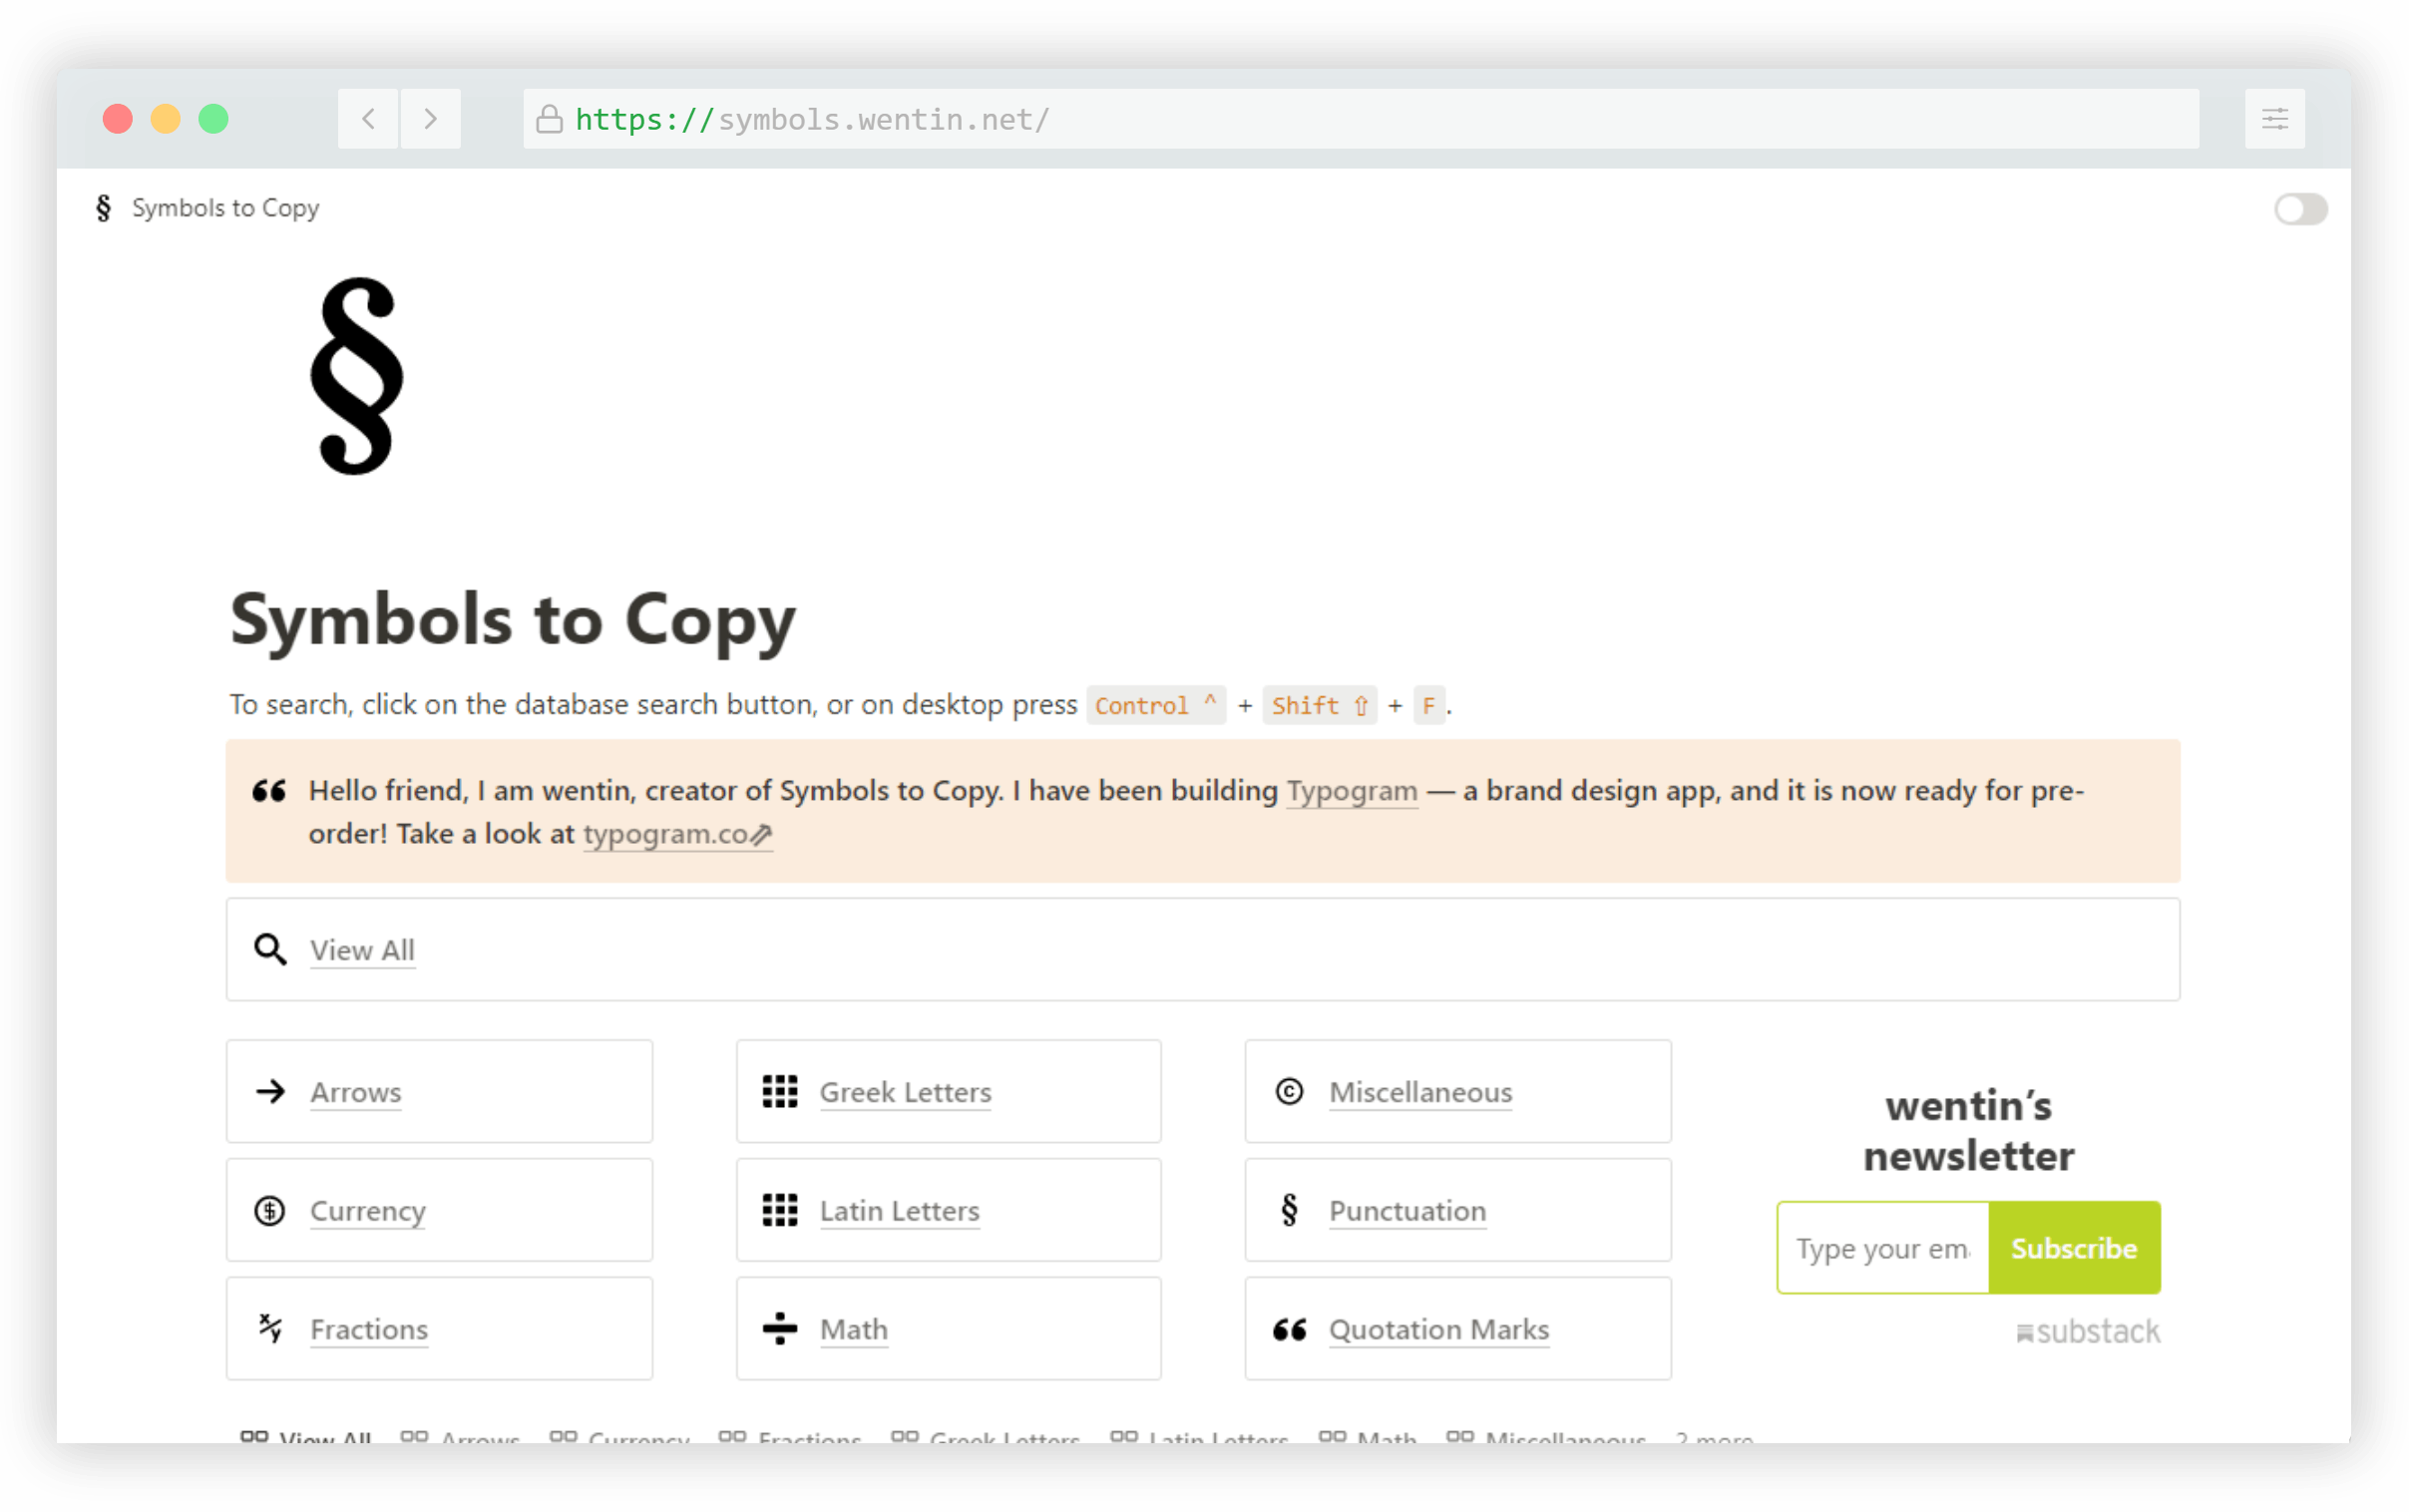Click the magnifier icon beside View All
This screenshot has width=2409, height=1512.
[x=270, y=949]
